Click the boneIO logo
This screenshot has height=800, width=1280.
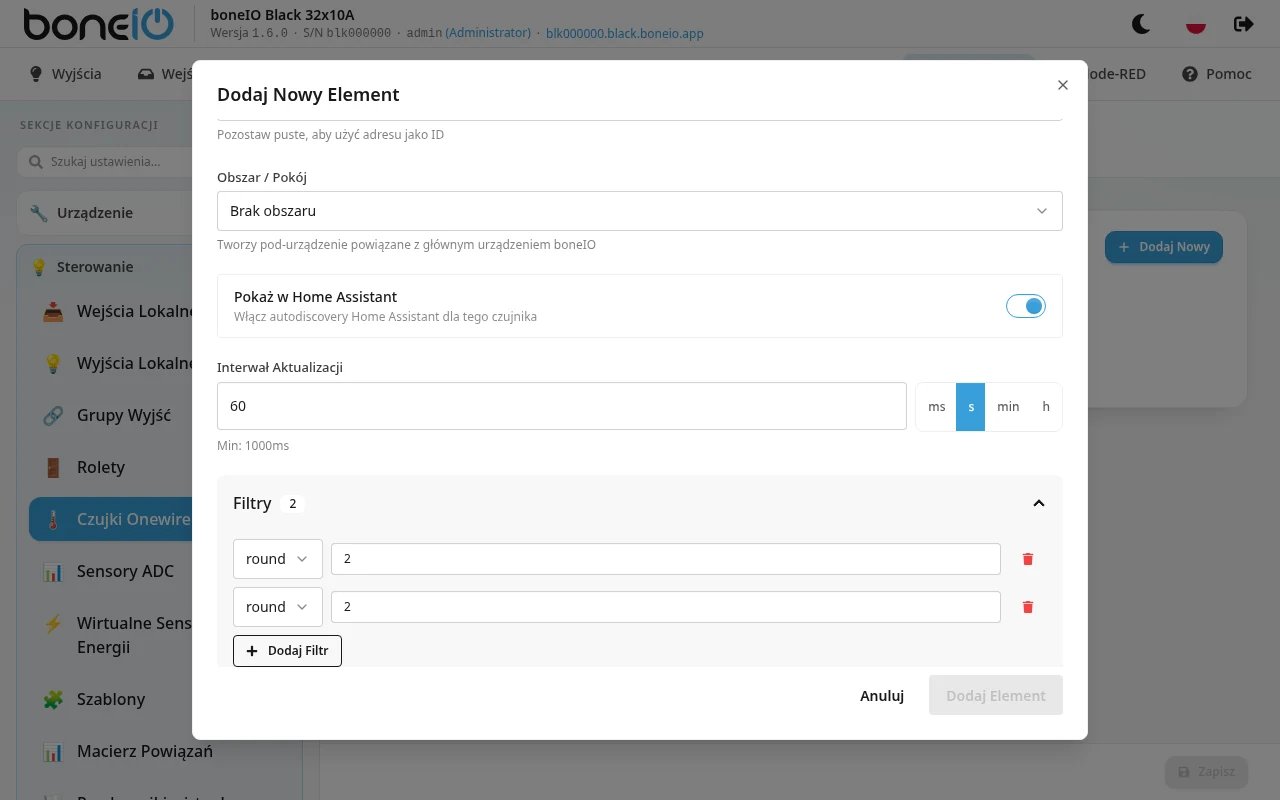point(98,24)
